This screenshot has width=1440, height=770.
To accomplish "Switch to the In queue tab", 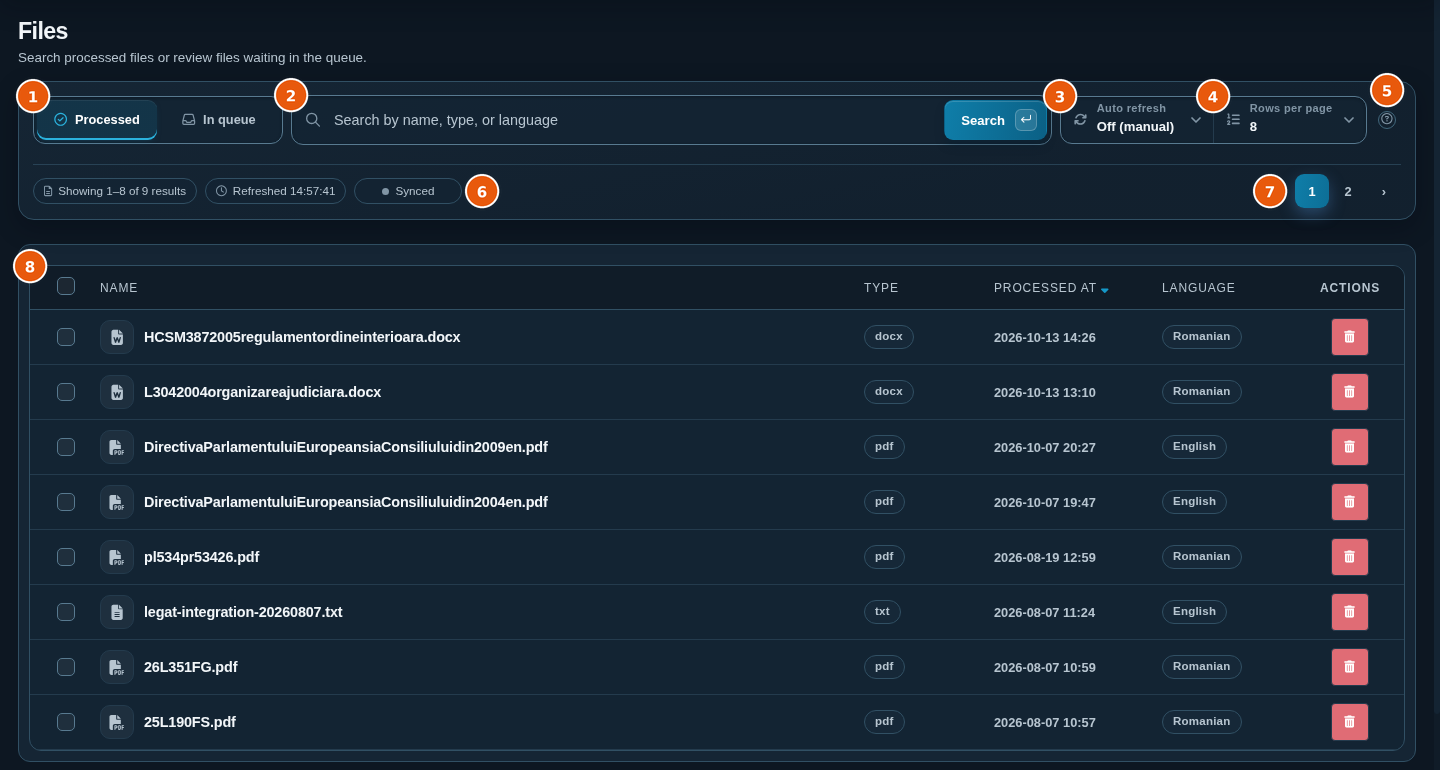I will click(219, 120).
